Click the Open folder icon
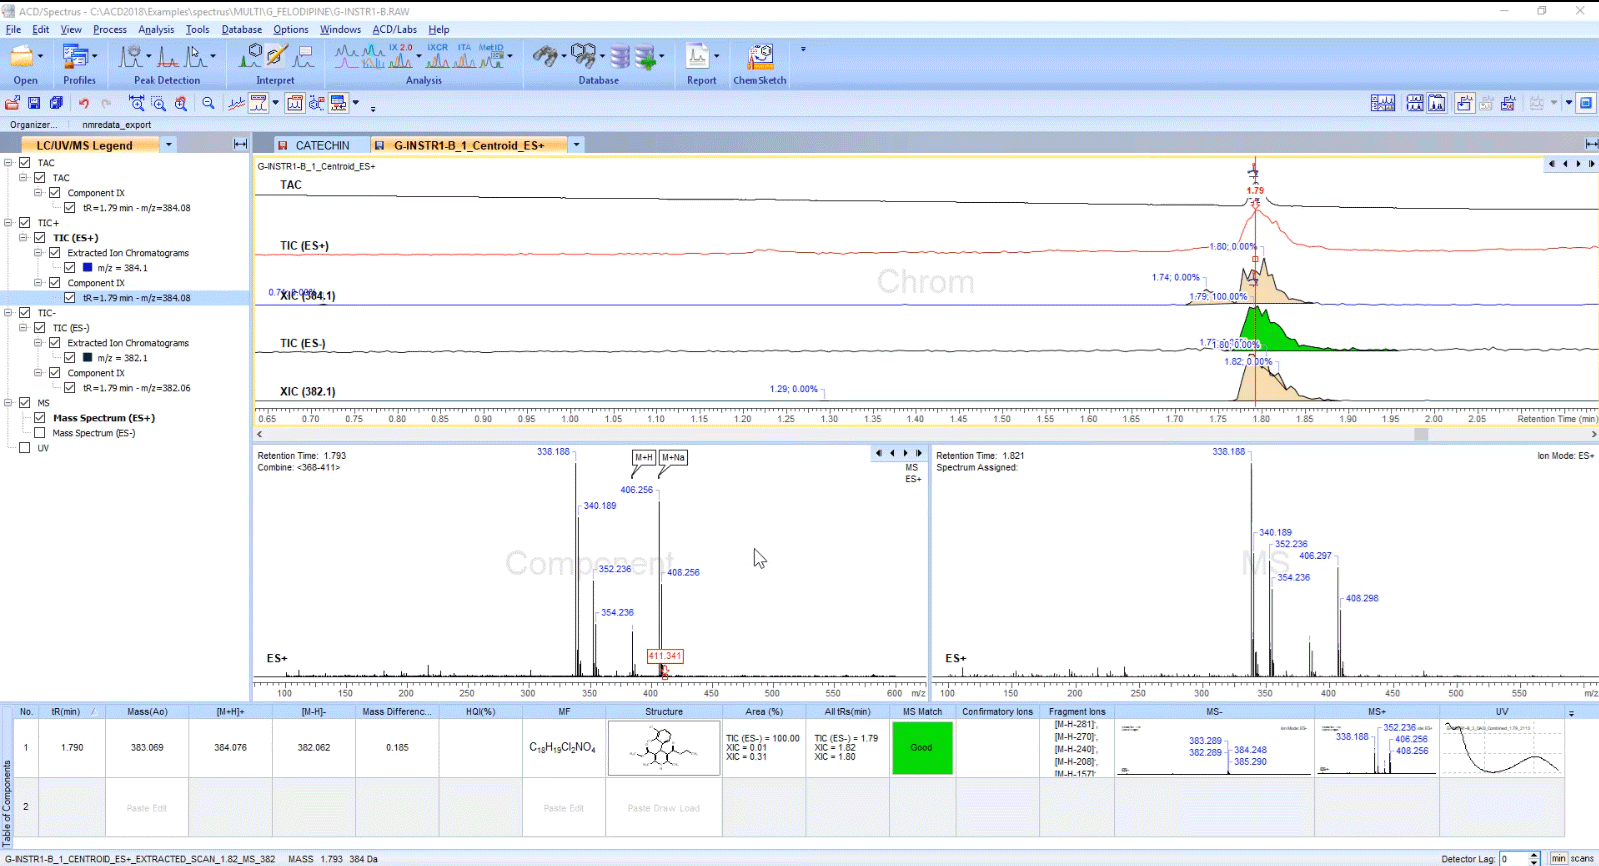Screen dimensions: 1599x866 [21, 57]
